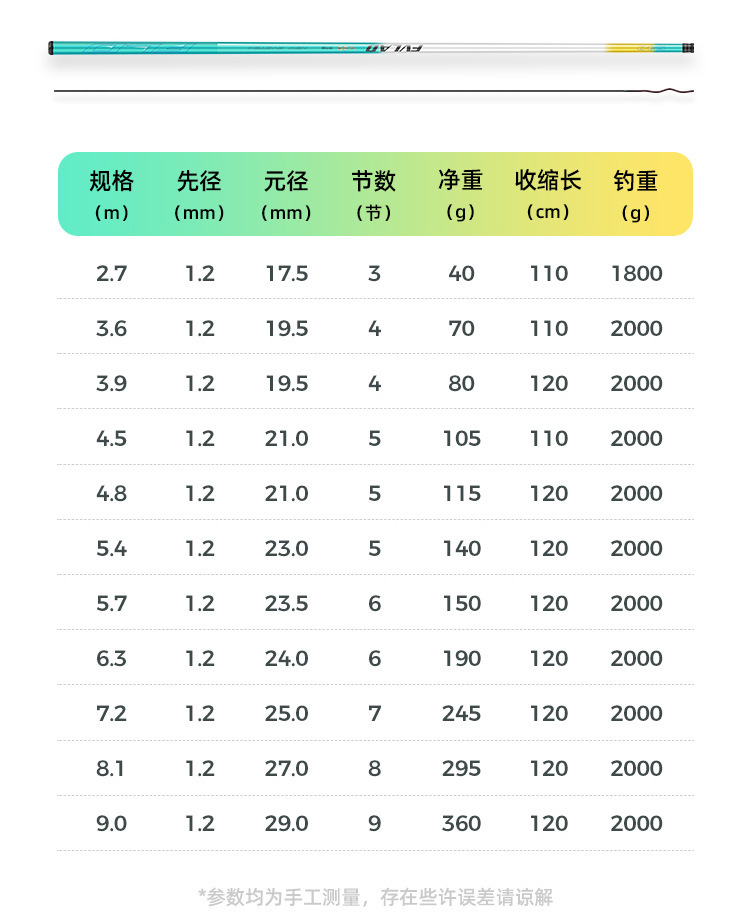Click the 5.4 specification cell
750x915 pixels.
pyautogui.click(x=111, y=548)
